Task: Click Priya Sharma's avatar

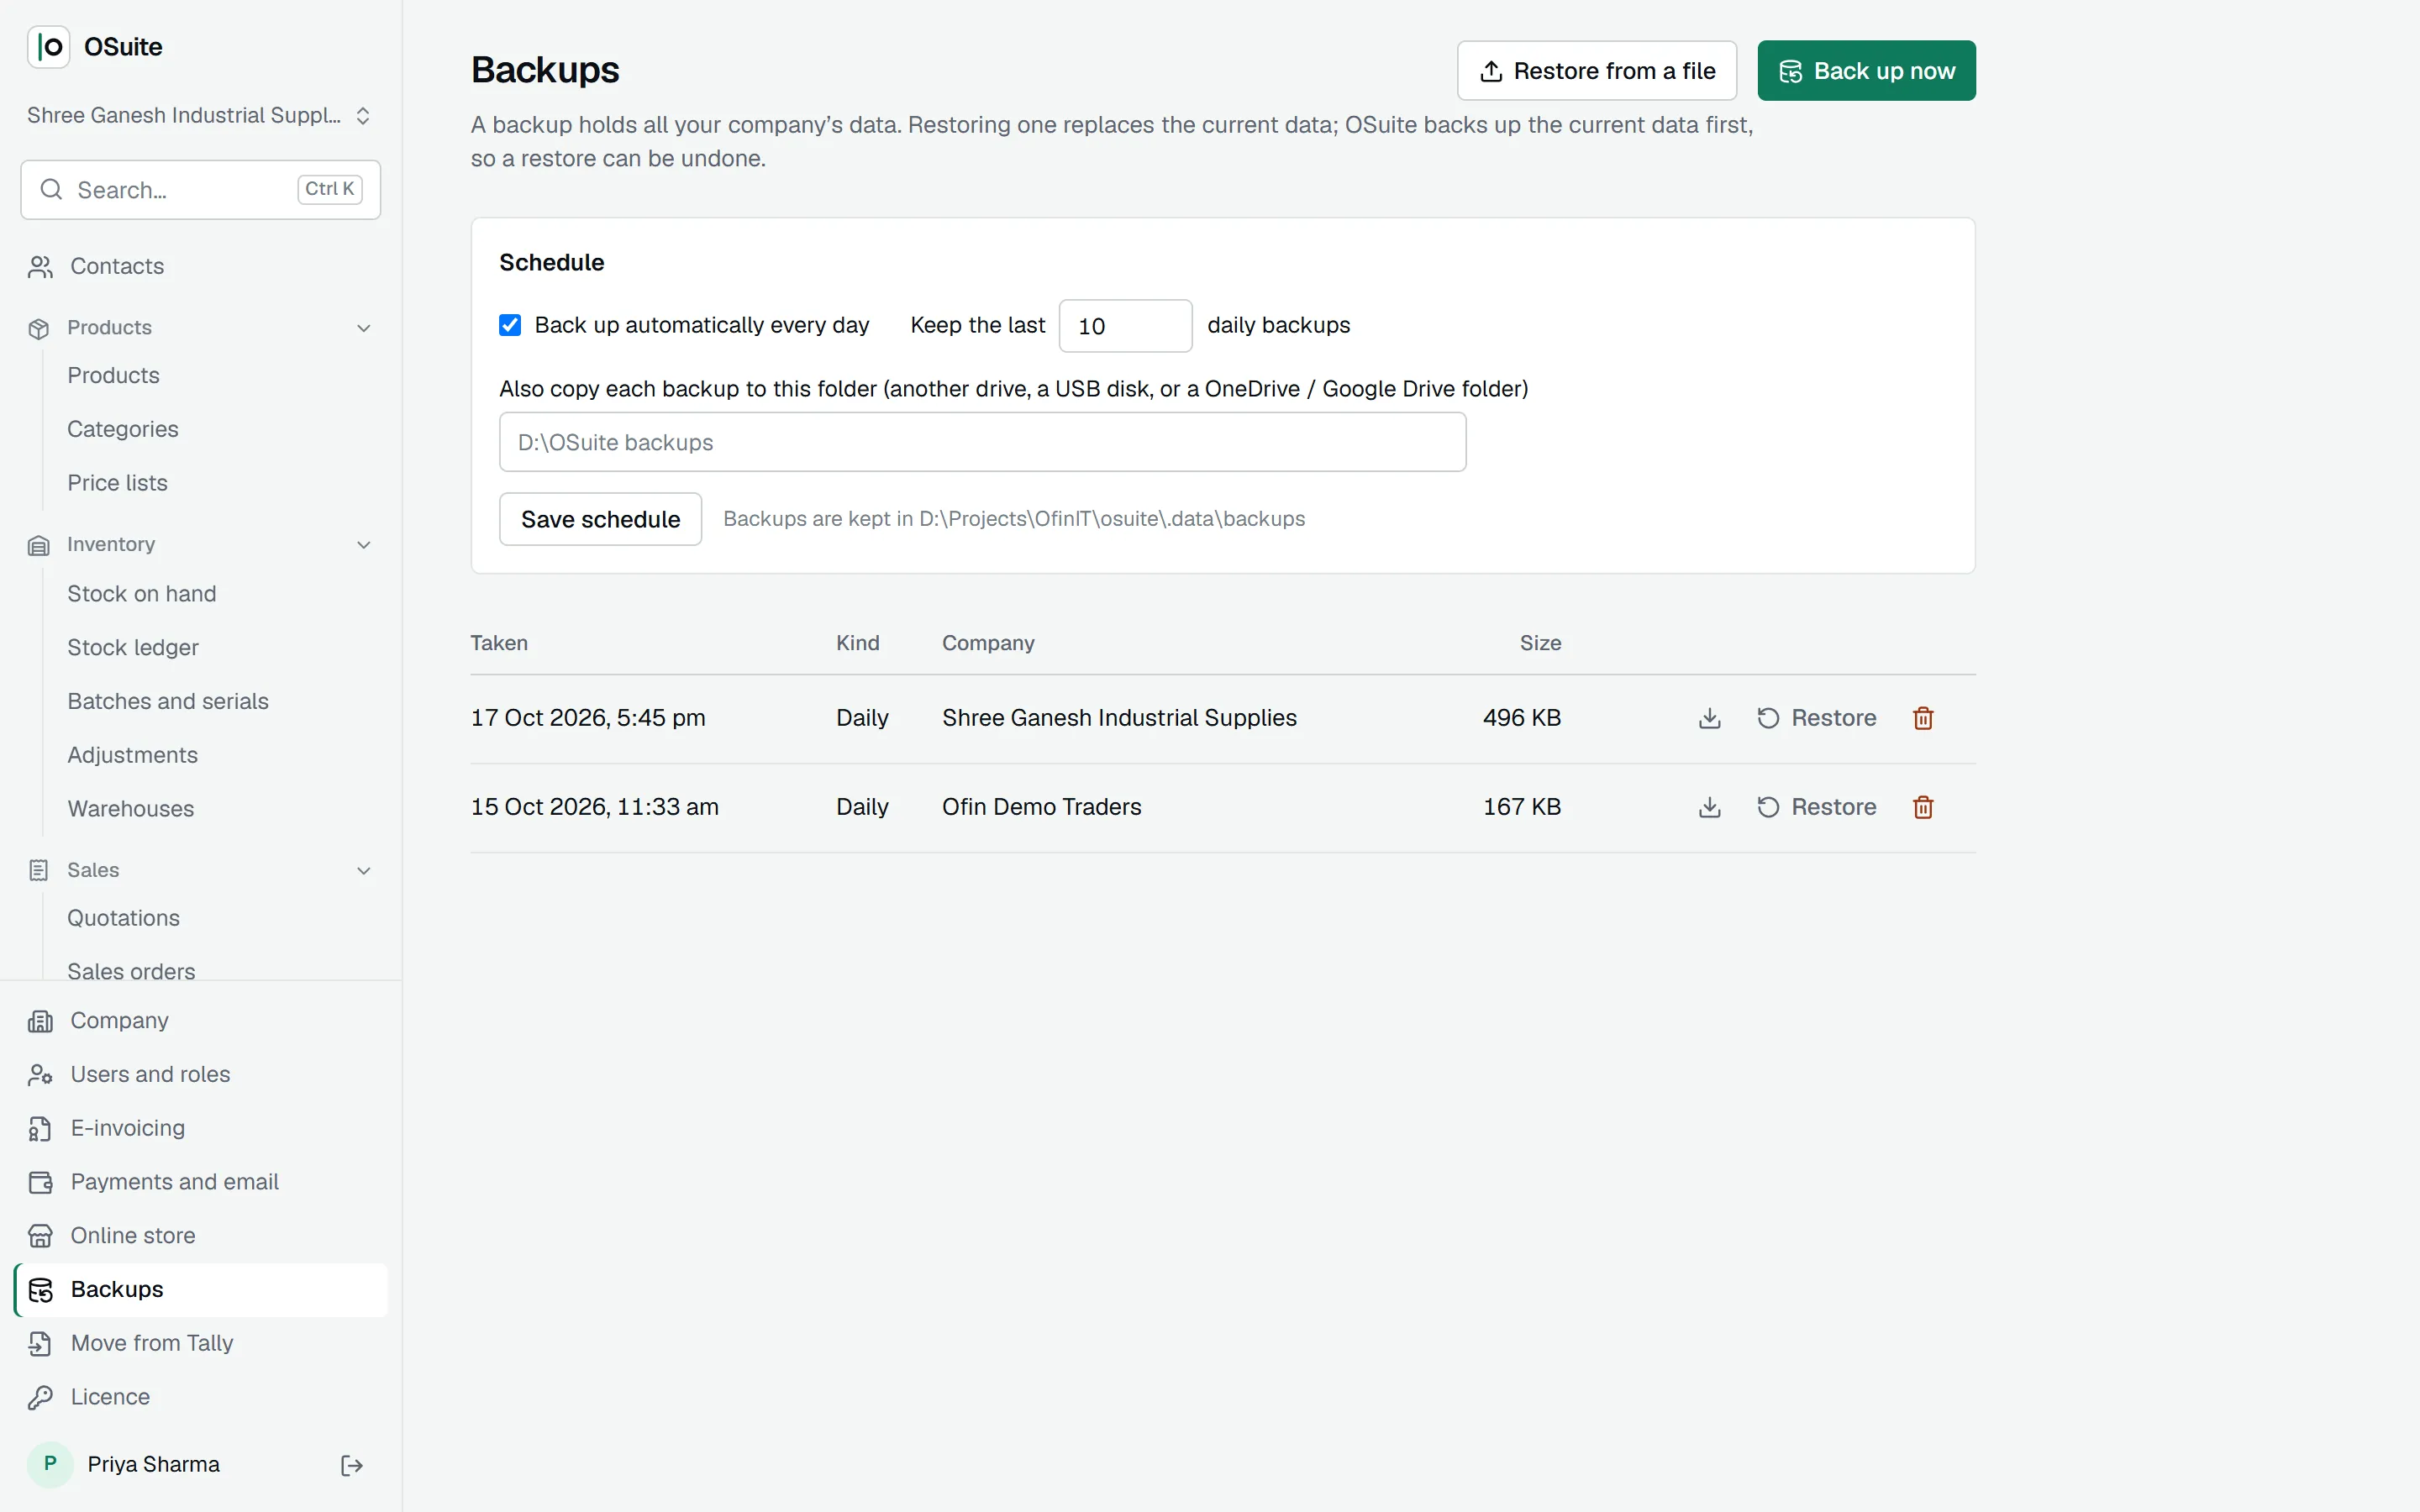Action: (50, 1465)
